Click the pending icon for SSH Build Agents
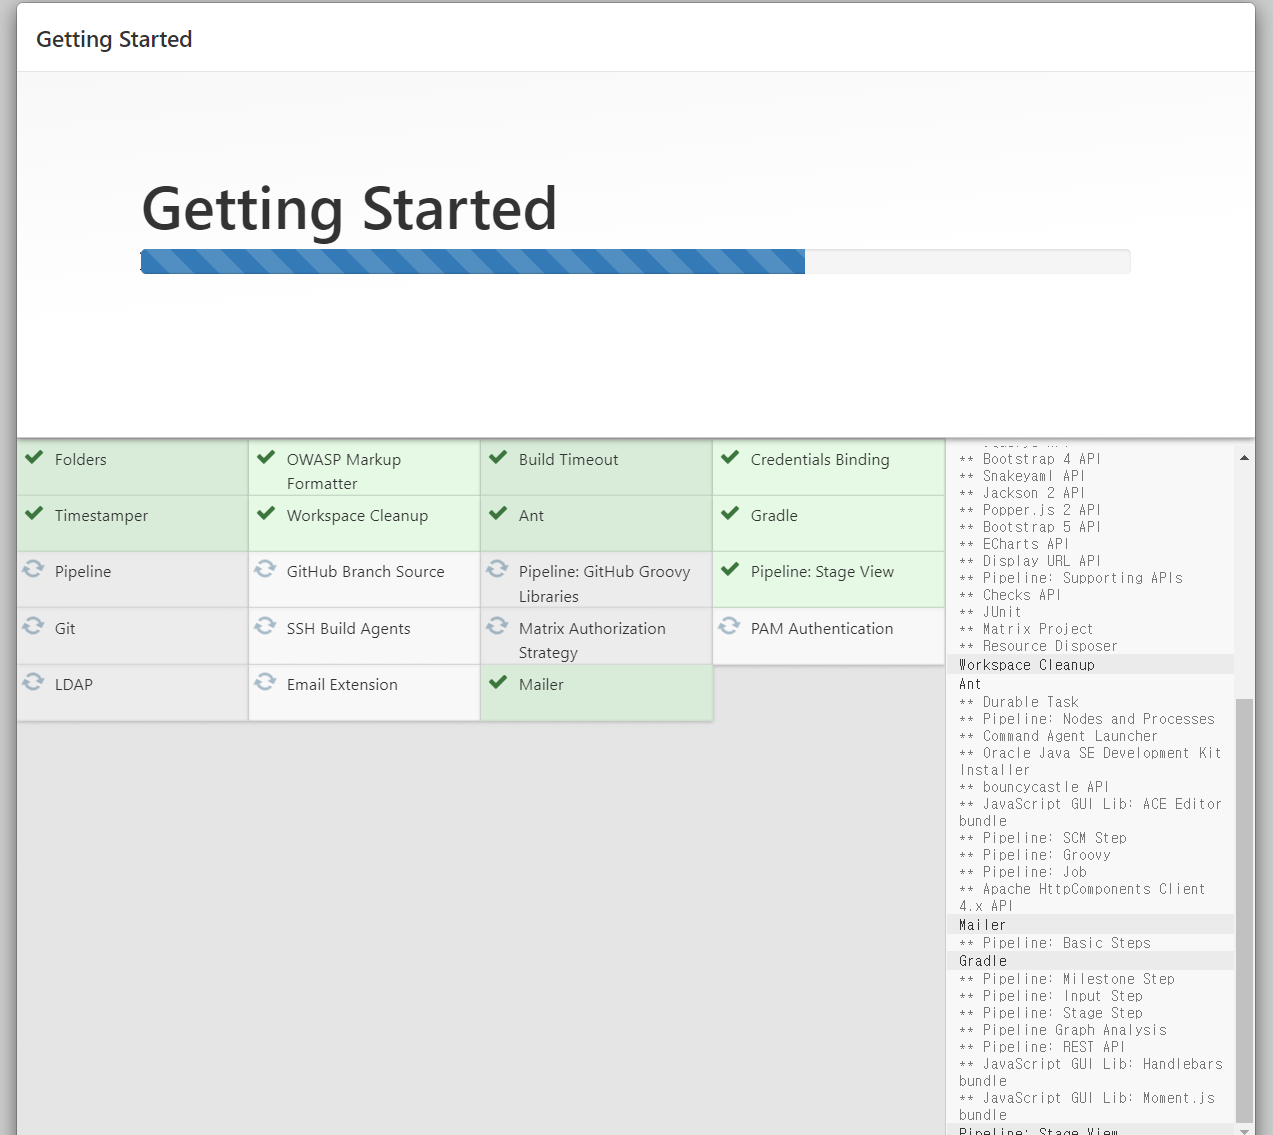The width and height of the screenshot is (1273, 1135). click(265, 626)
